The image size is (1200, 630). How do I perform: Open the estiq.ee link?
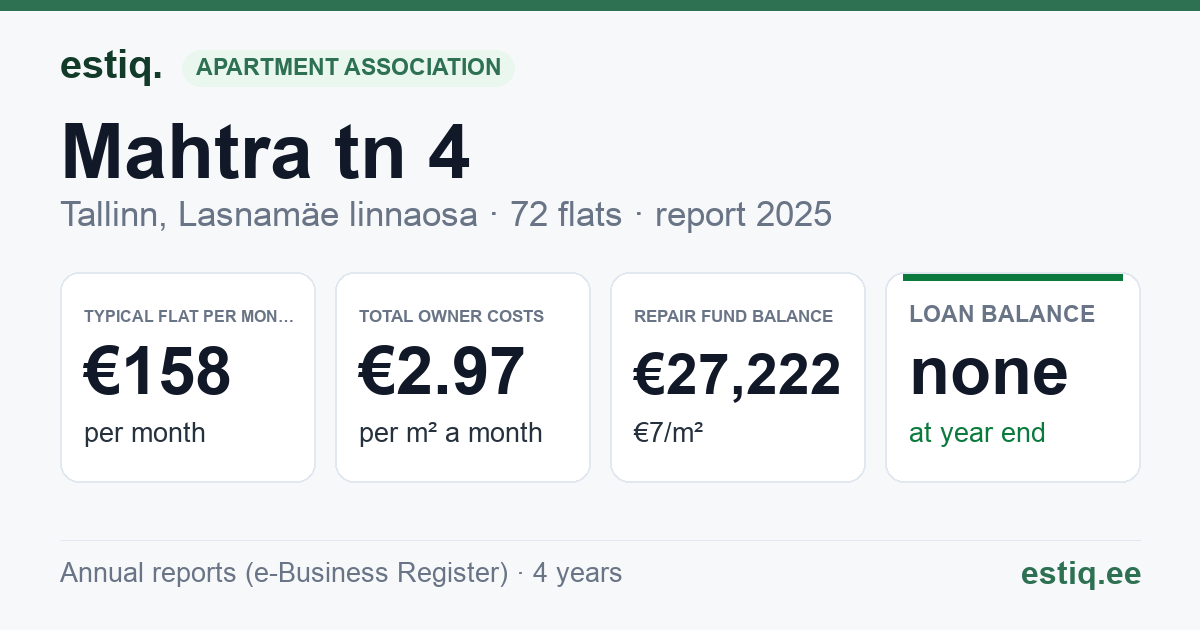click(1081, 573)
